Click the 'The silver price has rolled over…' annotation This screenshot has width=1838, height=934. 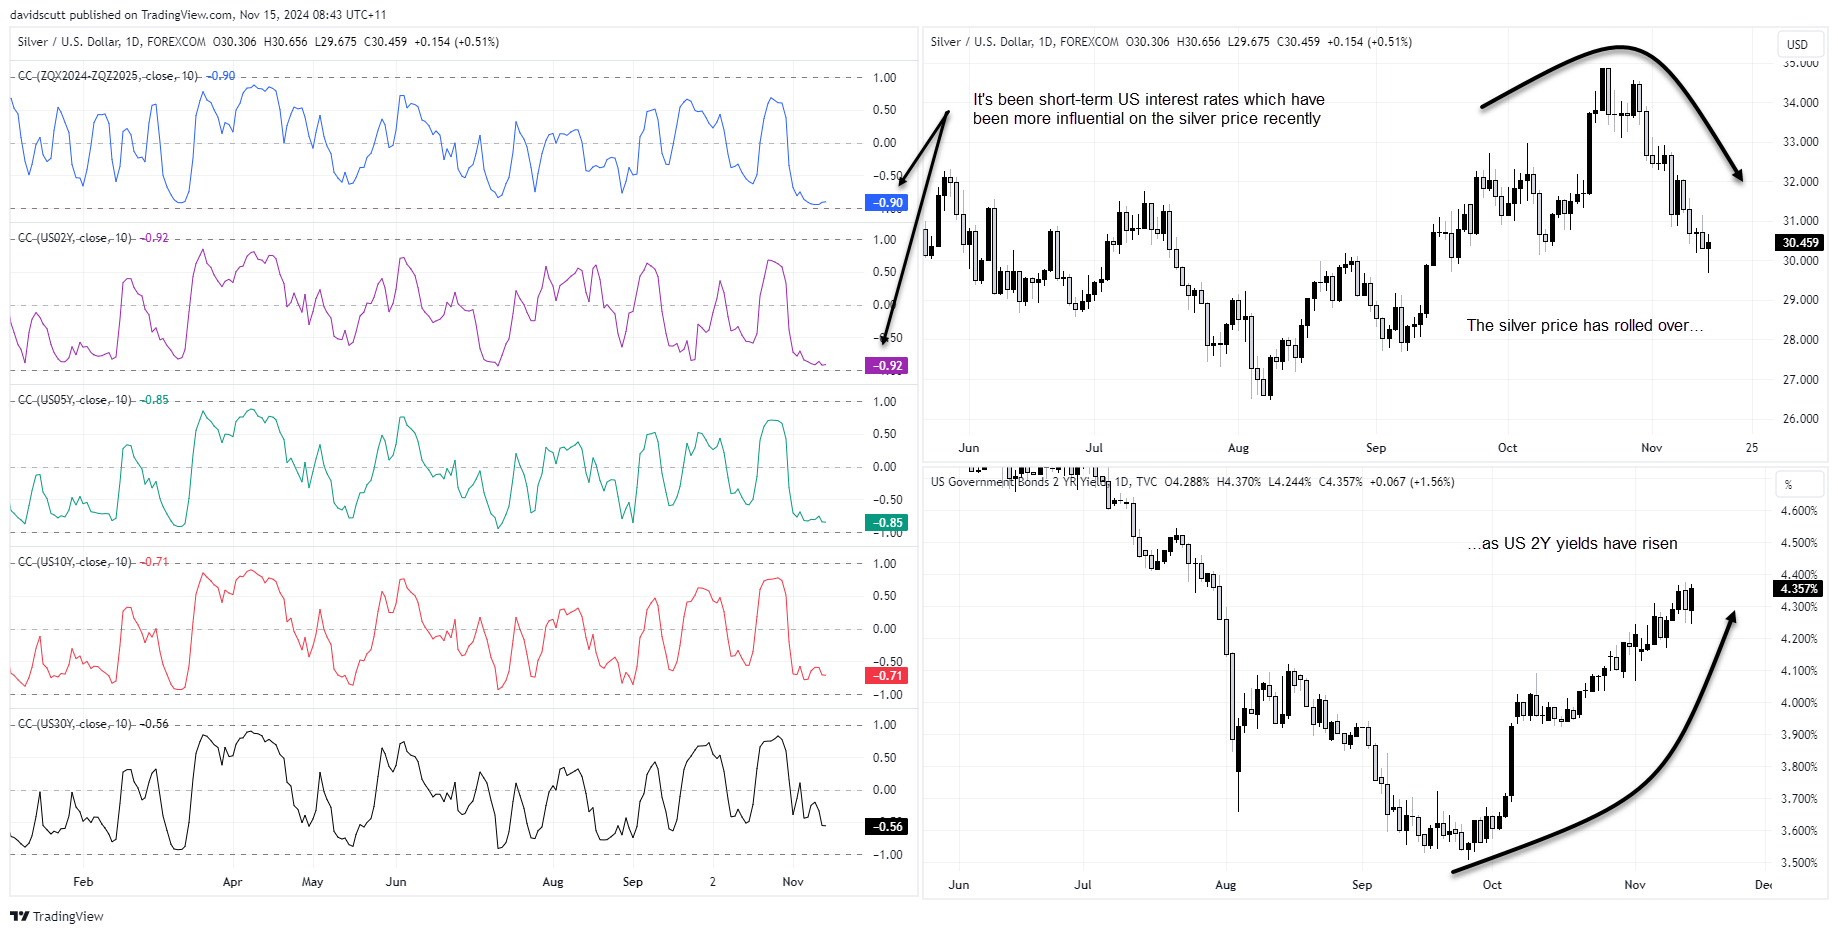1584,326
